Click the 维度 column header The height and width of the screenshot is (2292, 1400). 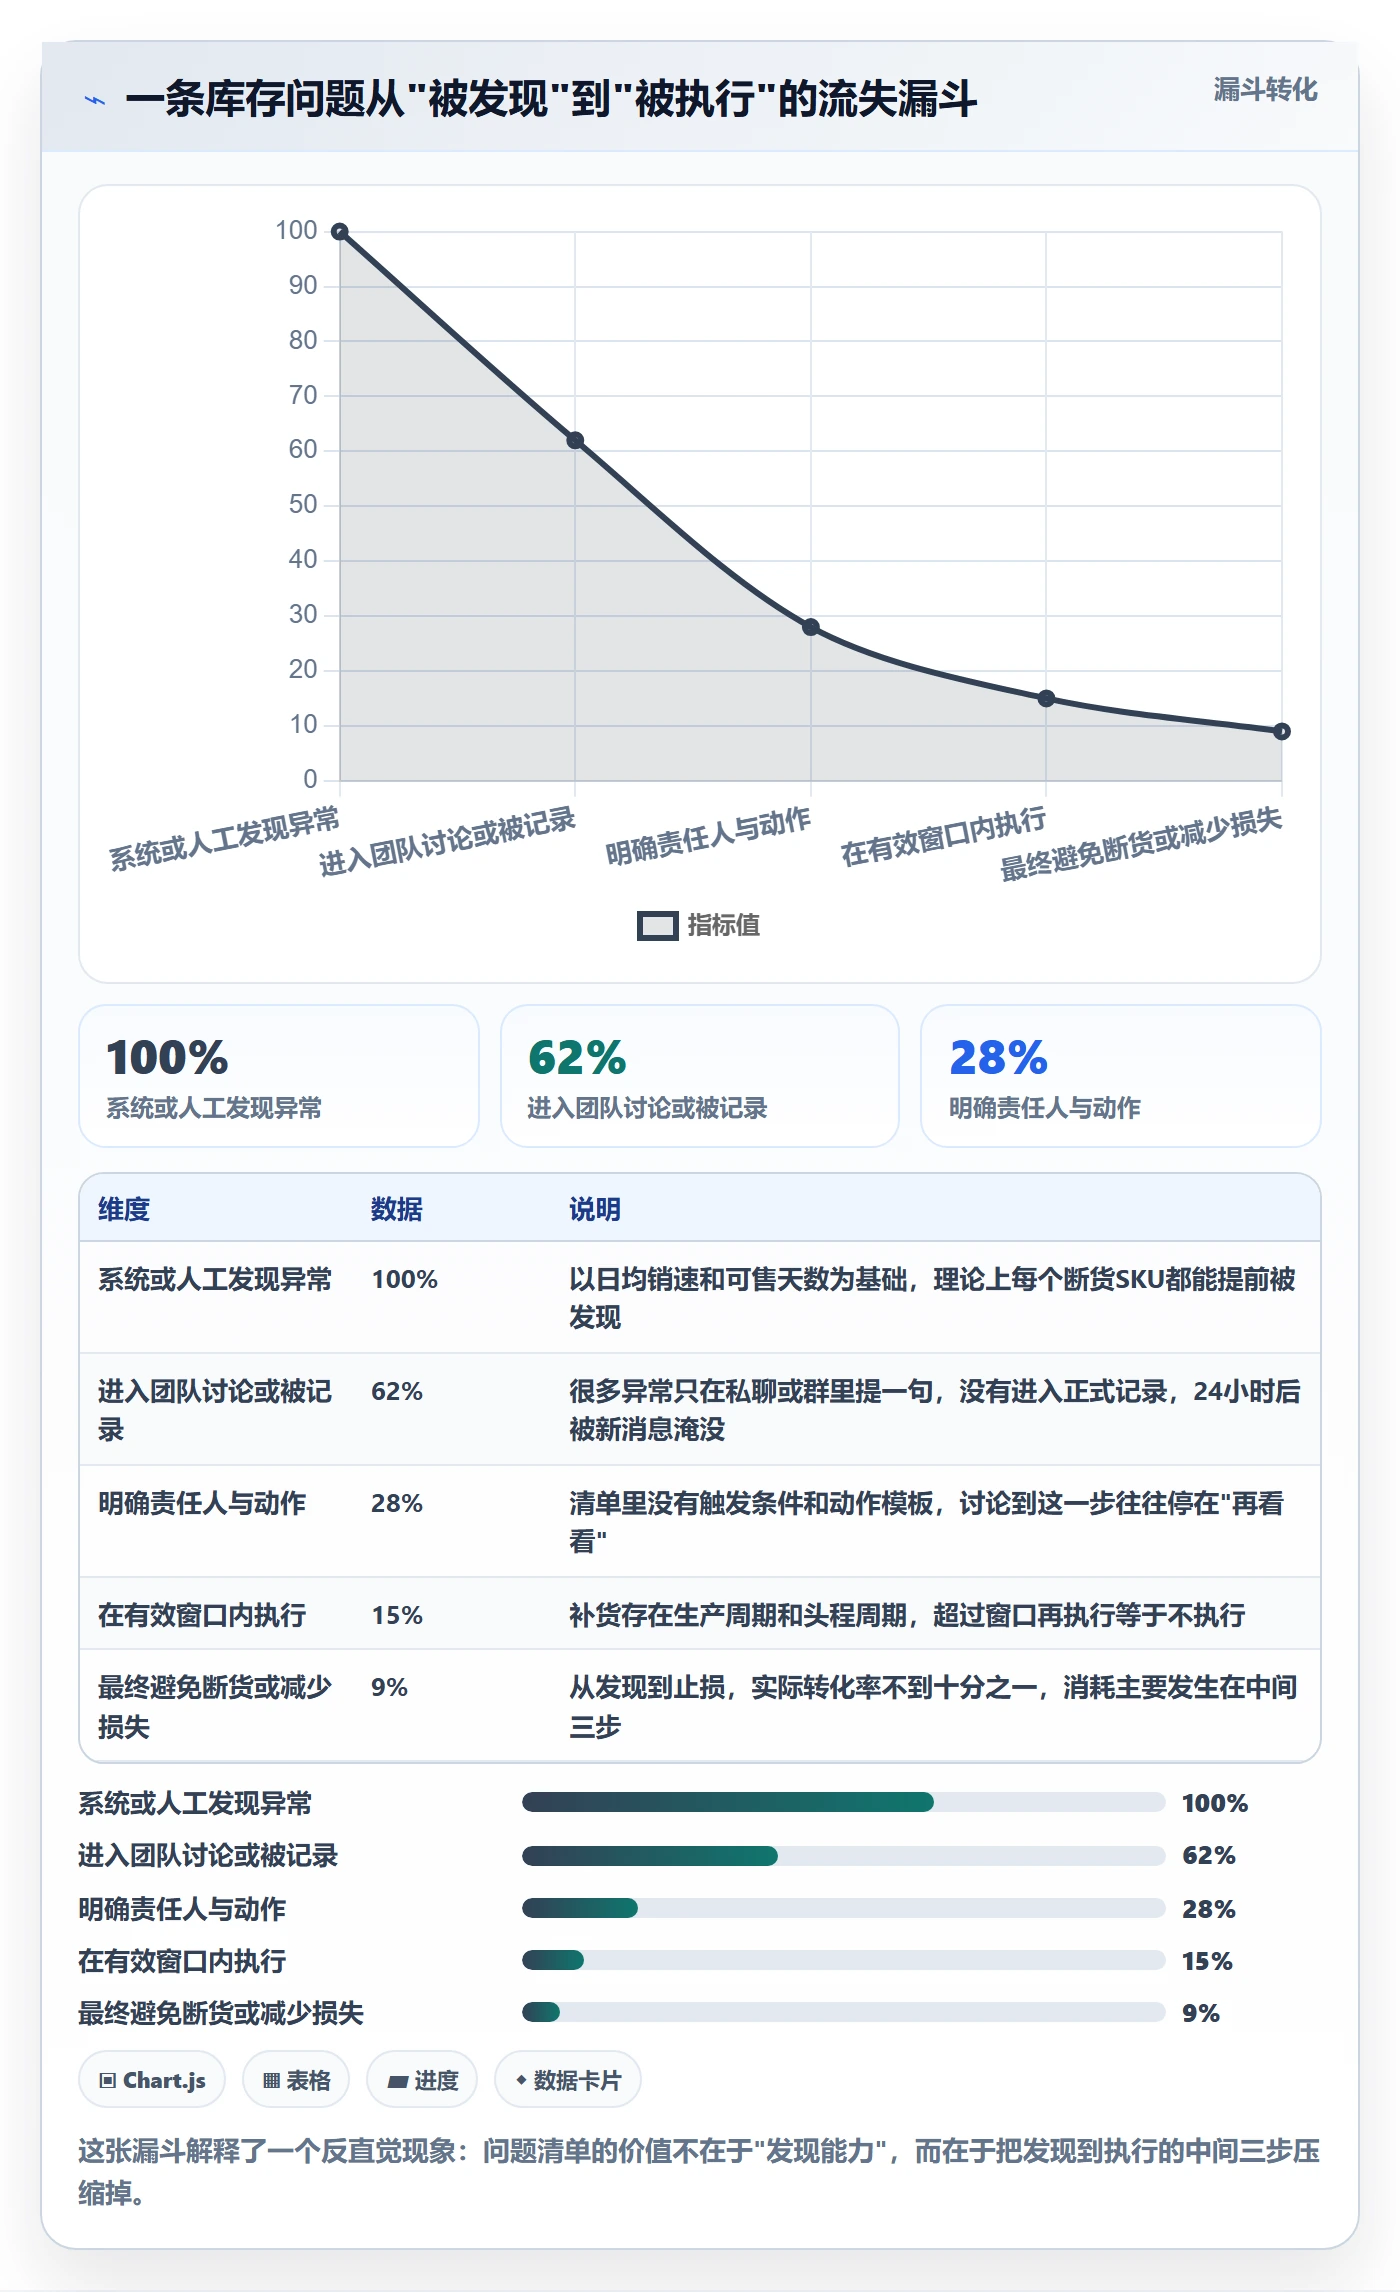coord(124,1209)
